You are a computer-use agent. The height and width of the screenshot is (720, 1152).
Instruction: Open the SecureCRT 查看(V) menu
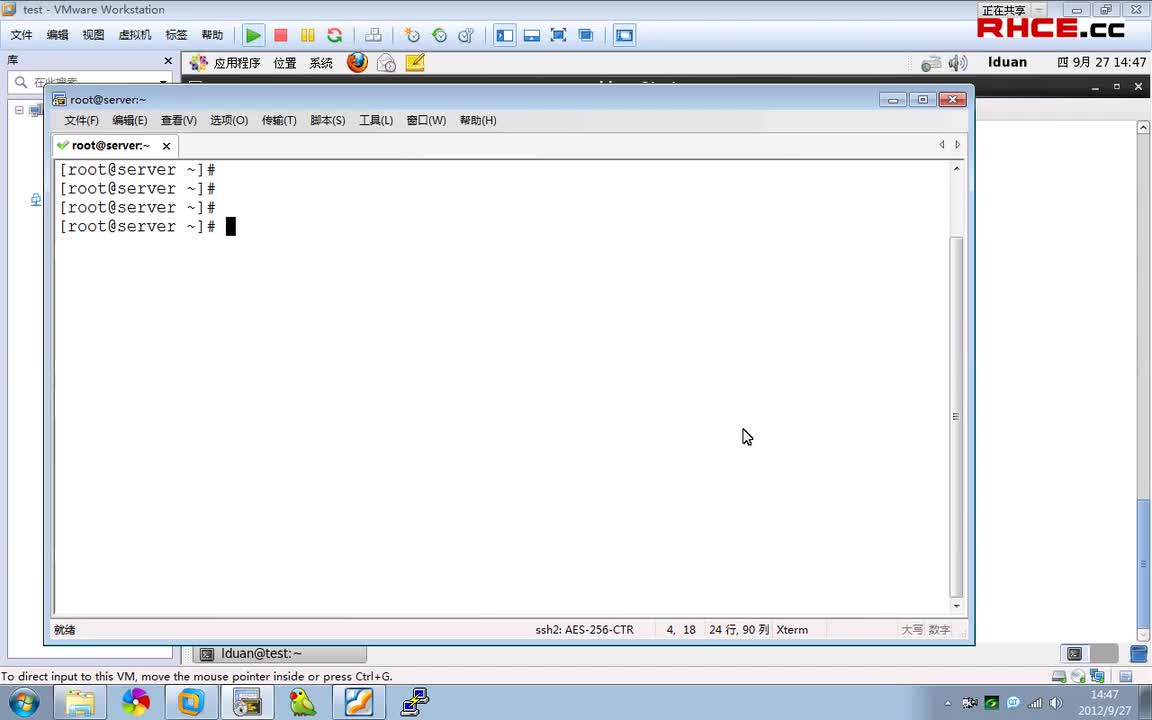point(179,120)
